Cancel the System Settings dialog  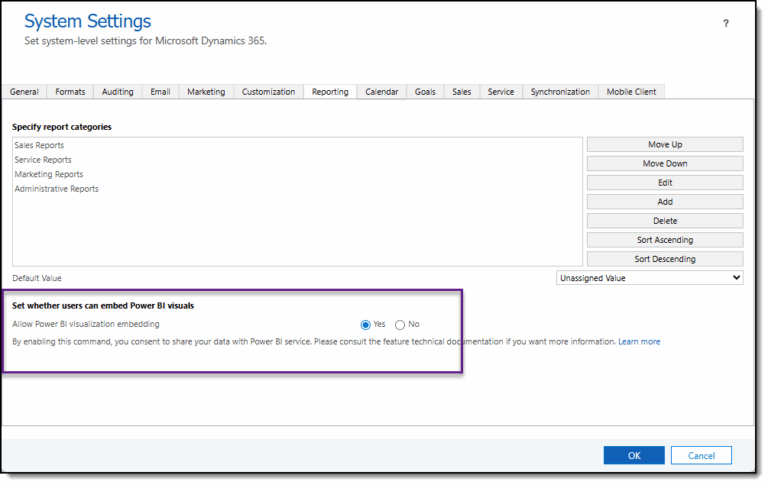click(x=701, y=456)
